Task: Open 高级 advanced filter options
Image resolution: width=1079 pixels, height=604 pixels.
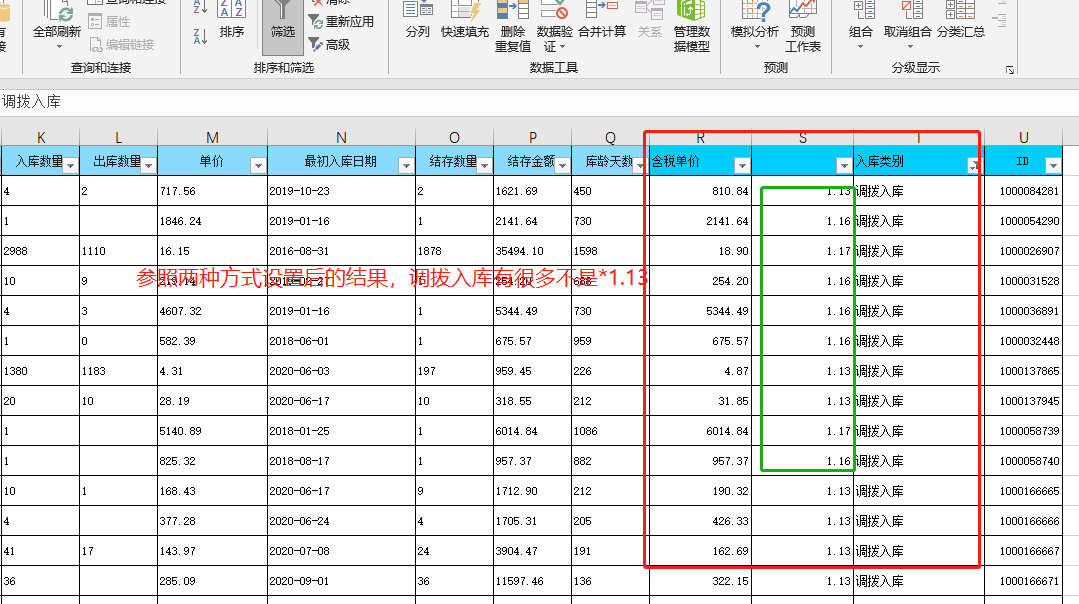Action: click(x=330, y=45)
